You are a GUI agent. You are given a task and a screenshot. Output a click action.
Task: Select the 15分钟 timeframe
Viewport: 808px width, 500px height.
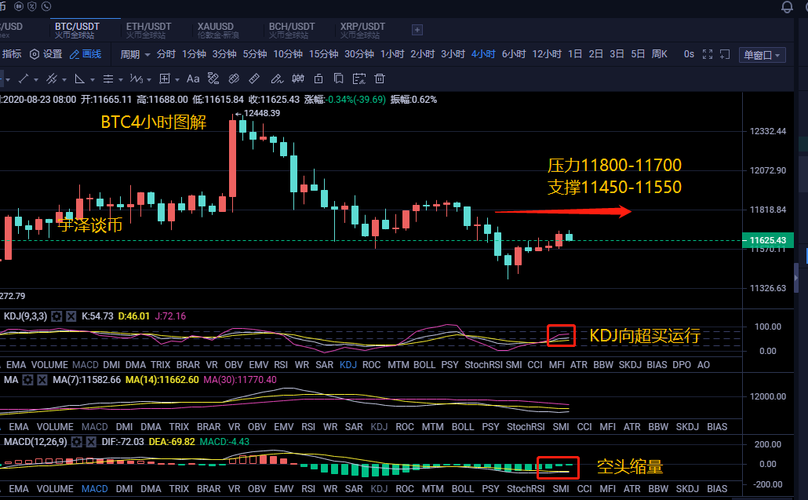tap(323, 54)
